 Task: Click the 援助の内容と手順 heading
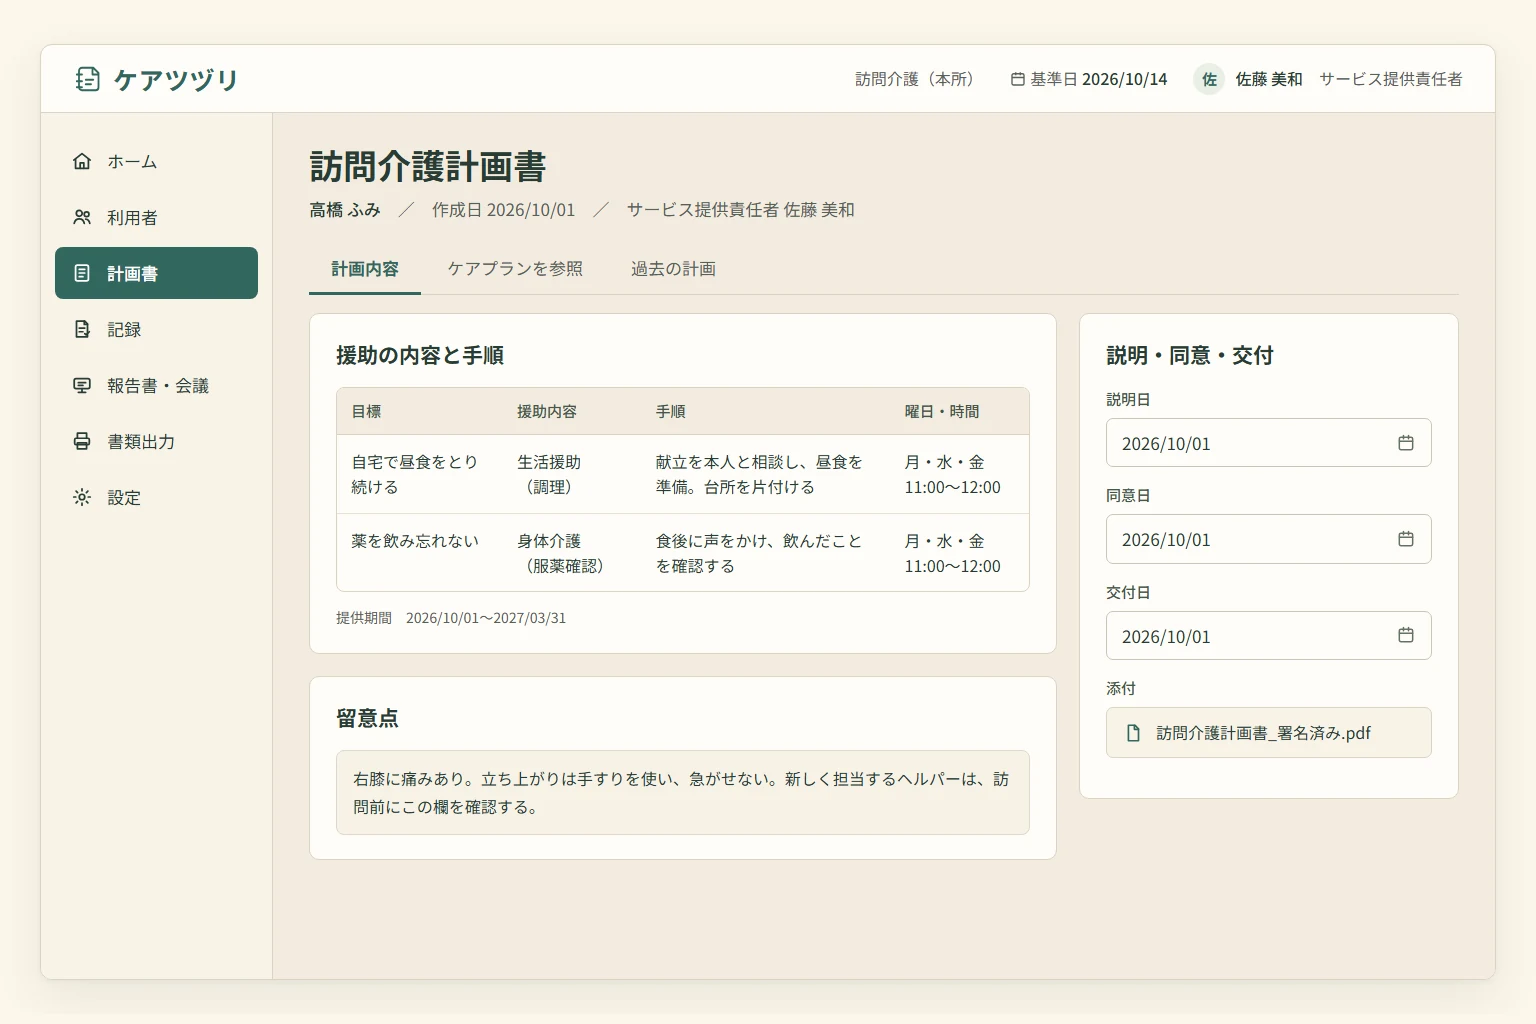(x=420, y=355)
